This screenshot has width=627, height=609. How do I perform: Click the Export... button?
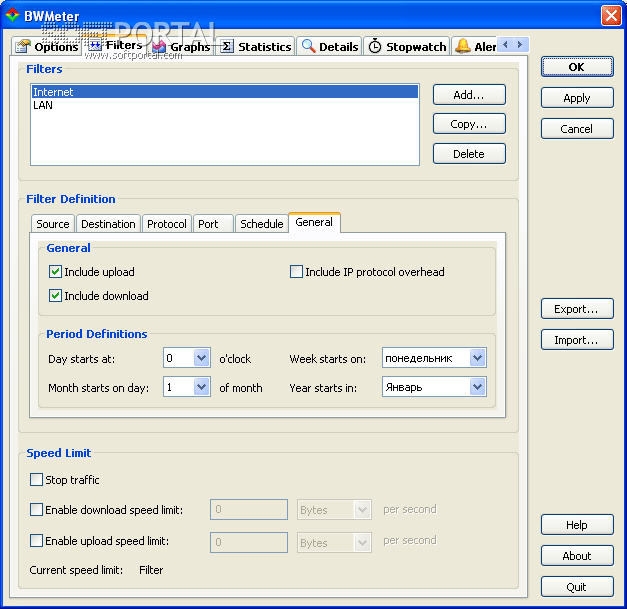[577, 309]
